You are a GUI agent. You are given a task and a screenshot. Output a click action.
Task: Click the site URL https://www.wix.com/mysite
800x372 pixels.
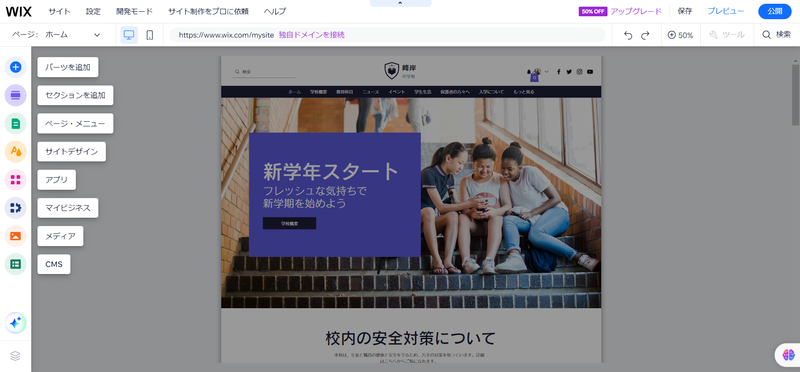[227, 35]
